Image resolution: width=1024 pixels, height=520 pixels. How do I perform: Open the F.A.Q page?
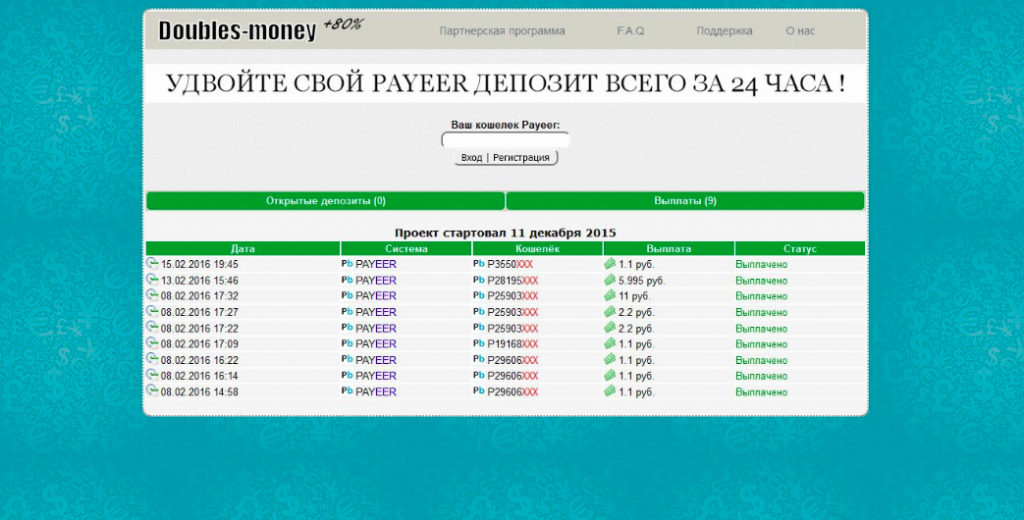pos(630,31)
